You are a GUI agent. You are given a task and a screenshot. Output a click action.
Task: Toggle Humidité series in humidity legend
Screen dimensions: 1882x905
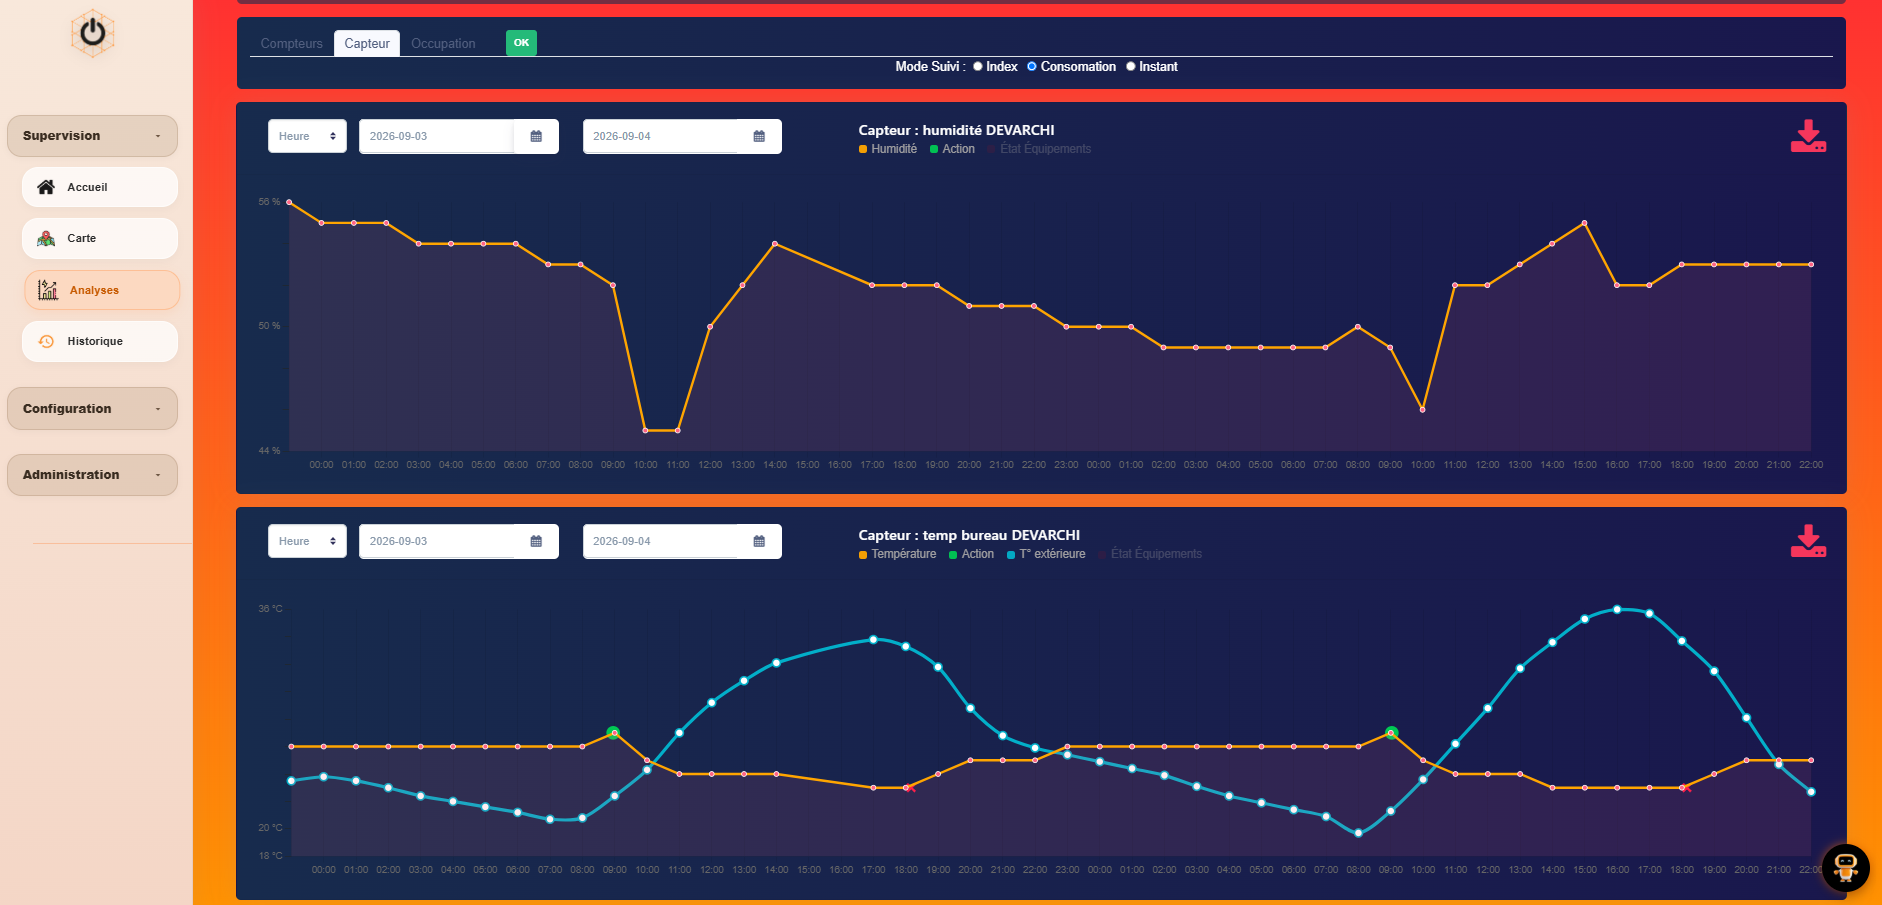point(888,149)
